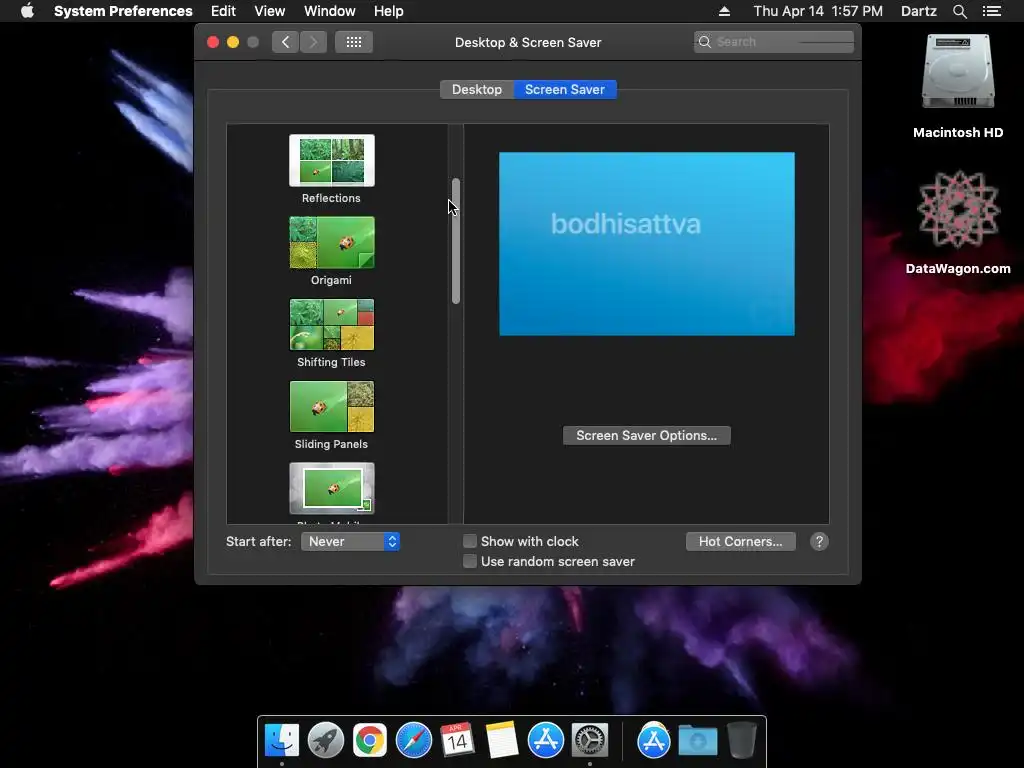The width and height of the screenshot is (1024, 768).
Task: Enable Show with clock checkbox
Action: point(470,541)
